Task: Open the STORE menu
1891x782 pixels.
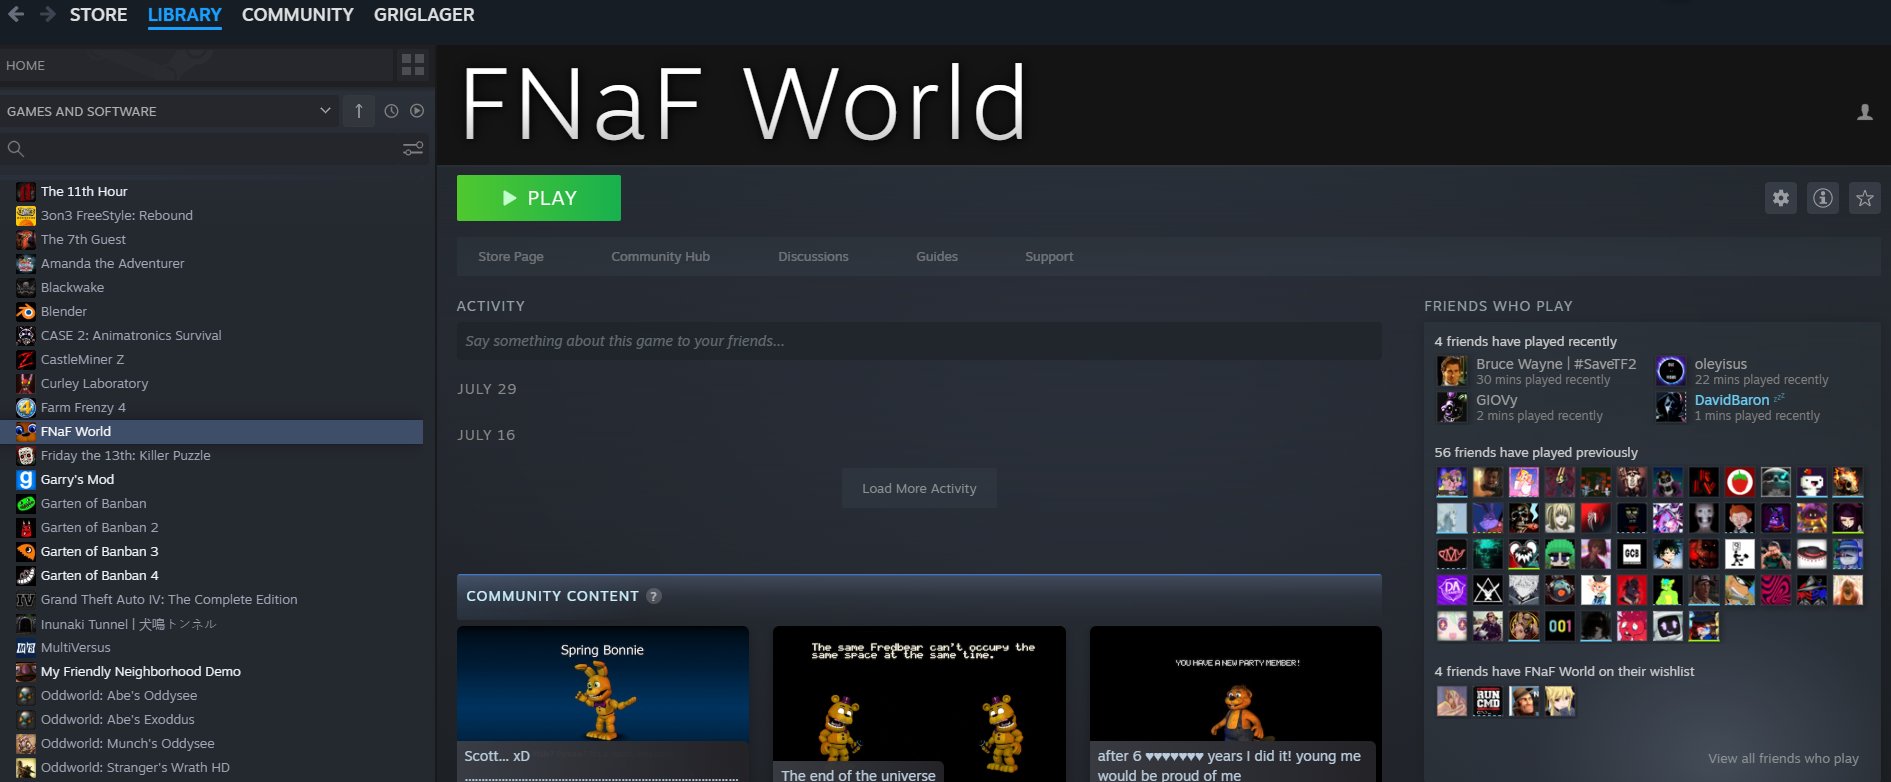Action: (98, 15)
